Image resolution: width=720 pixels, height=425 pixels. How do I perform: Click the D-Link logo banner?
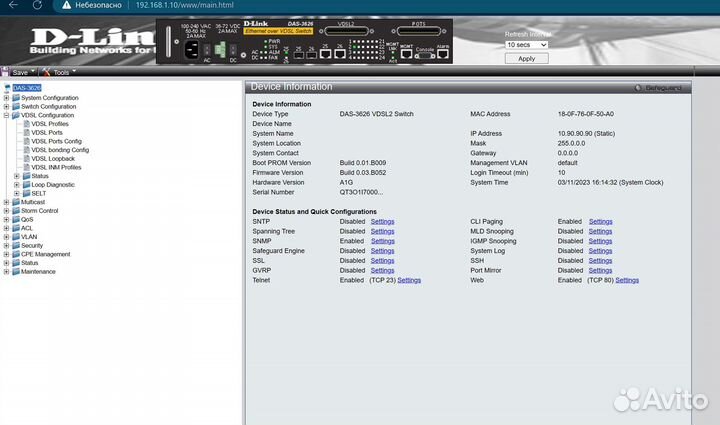coord(92,41)
